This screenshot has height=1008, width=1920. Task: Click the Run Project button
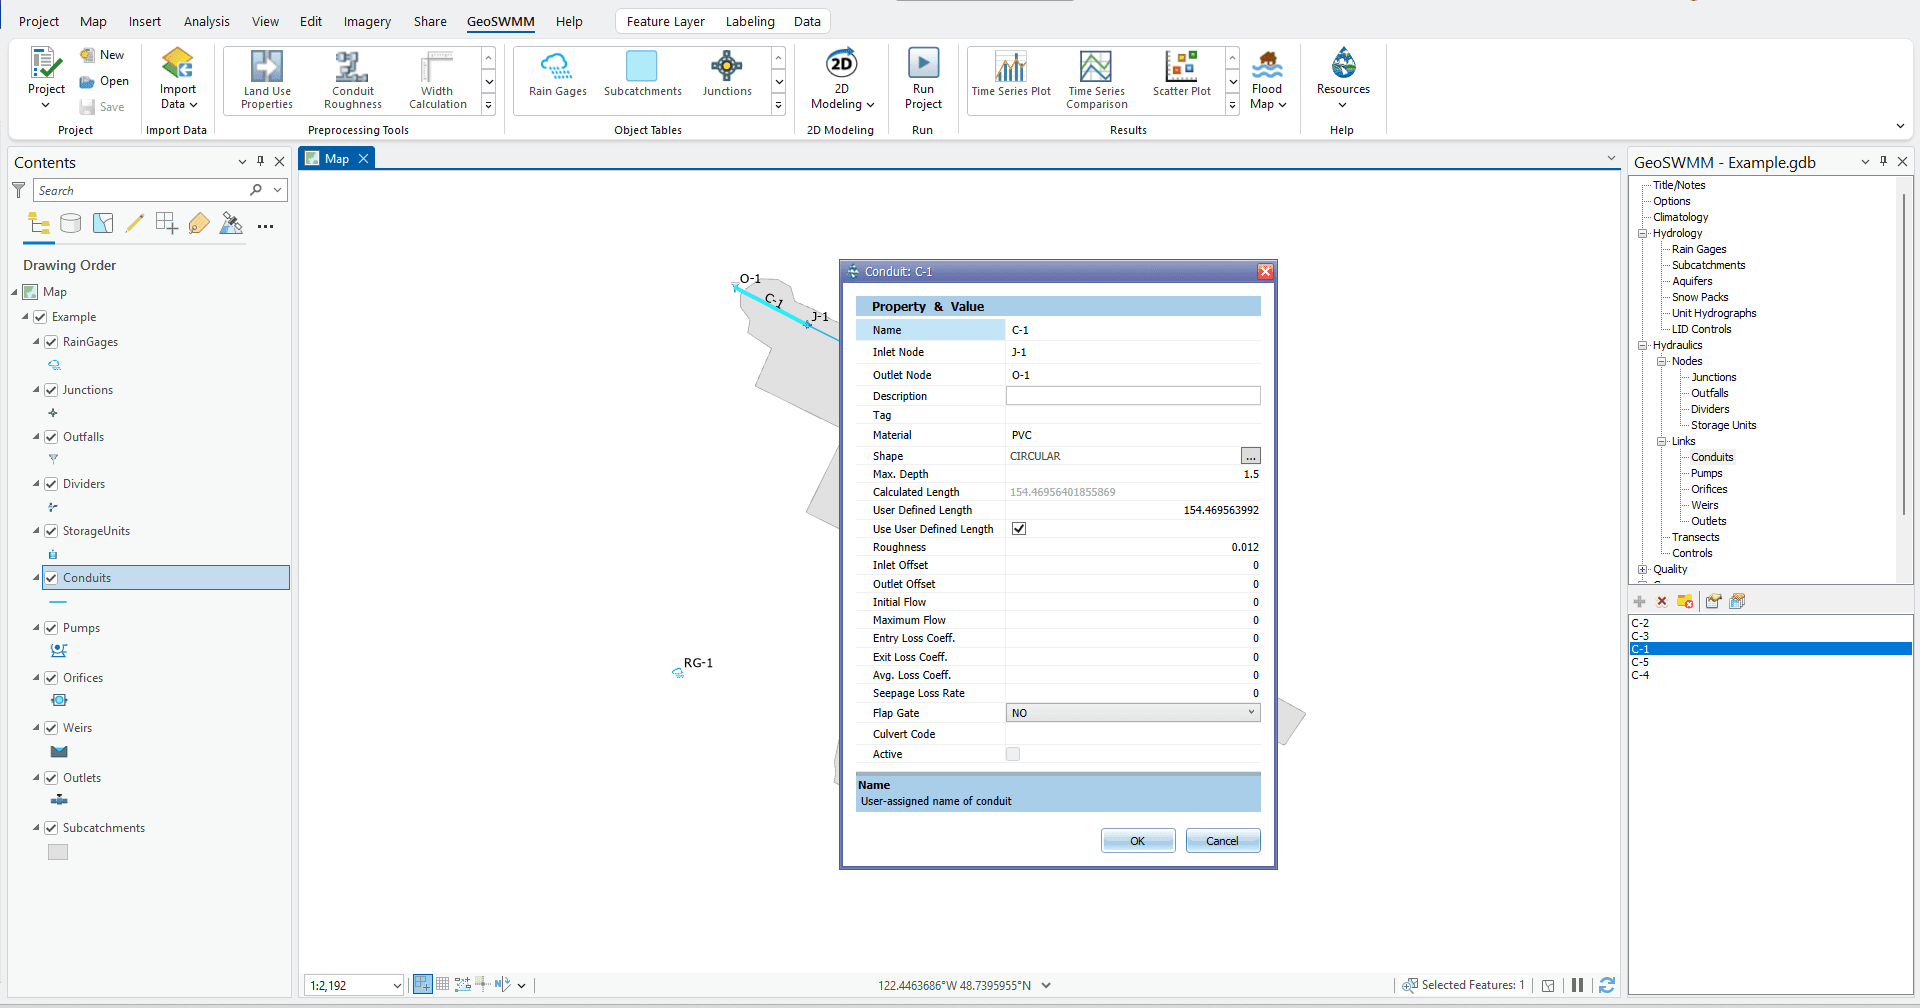point(923,78)
